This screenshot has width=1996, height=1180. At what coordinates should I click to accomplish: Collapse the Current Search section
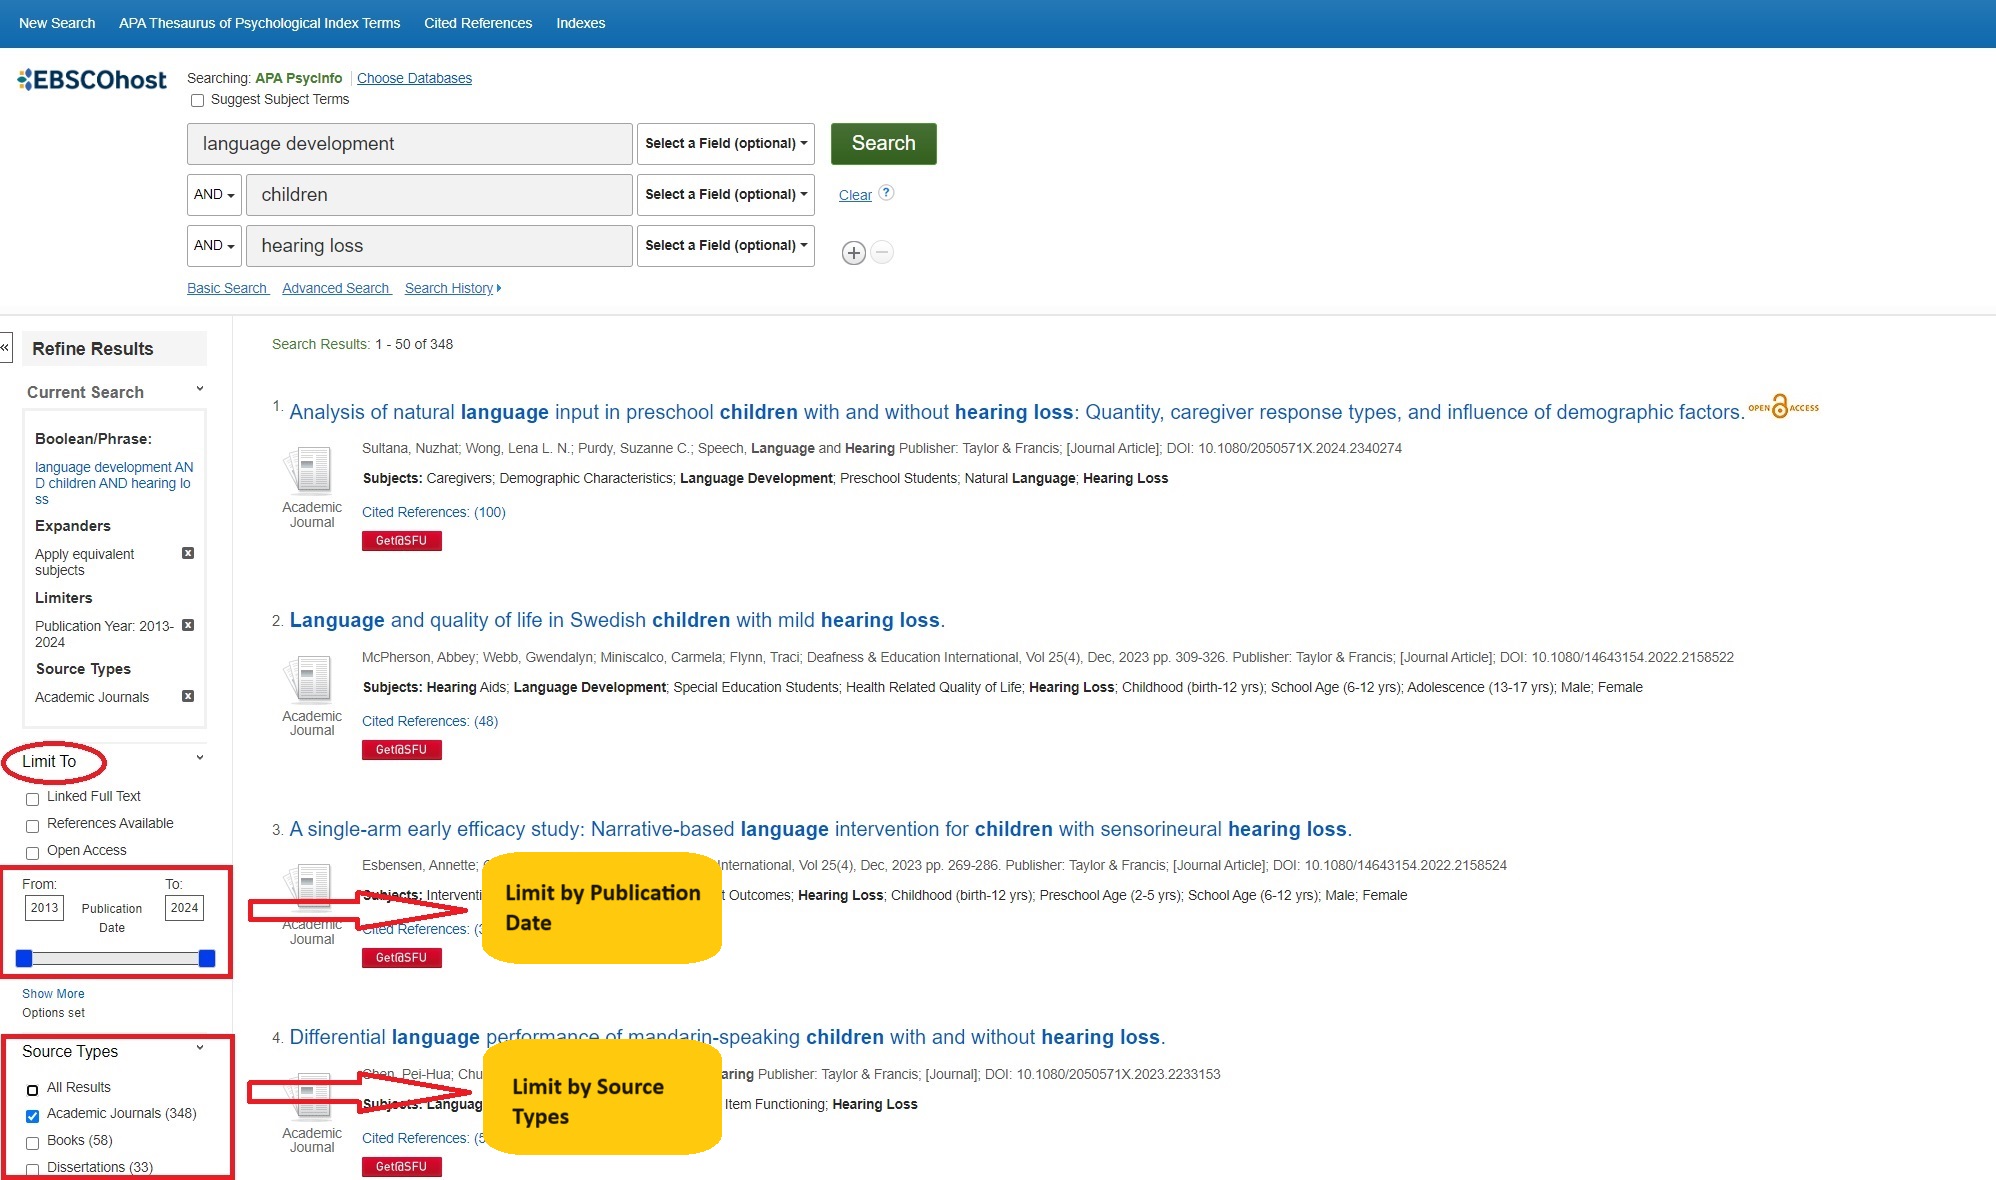pos(200,389)
